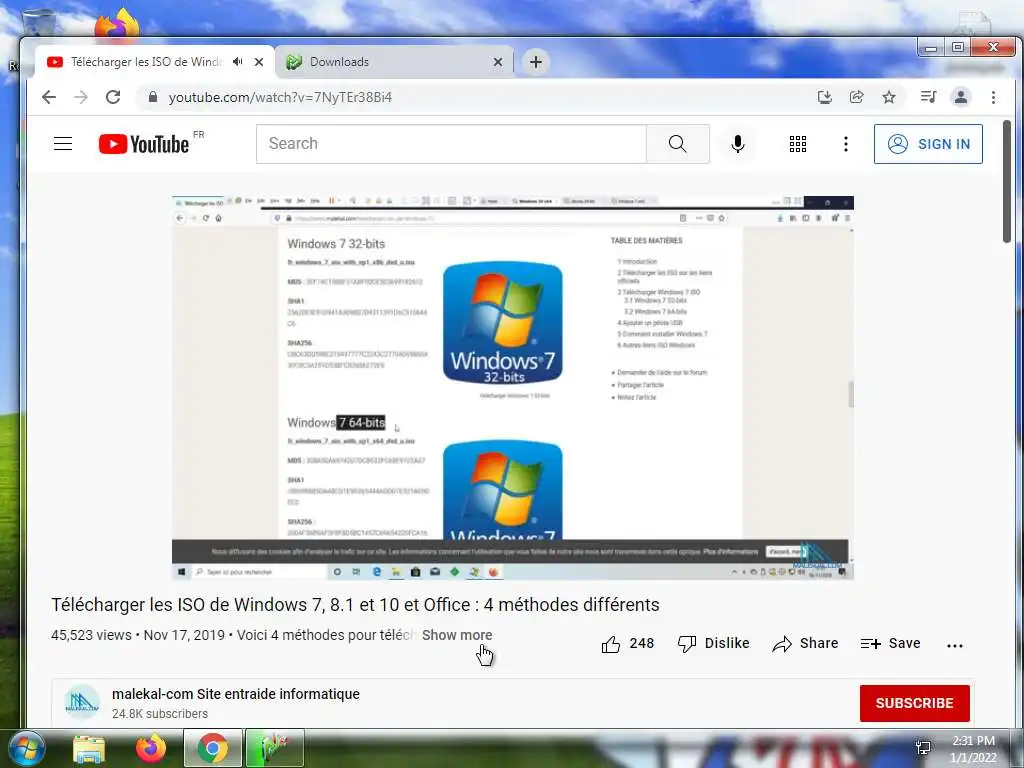Click the padlock site info icon
Screen dimensions: 1024x768
pos(153,97)
